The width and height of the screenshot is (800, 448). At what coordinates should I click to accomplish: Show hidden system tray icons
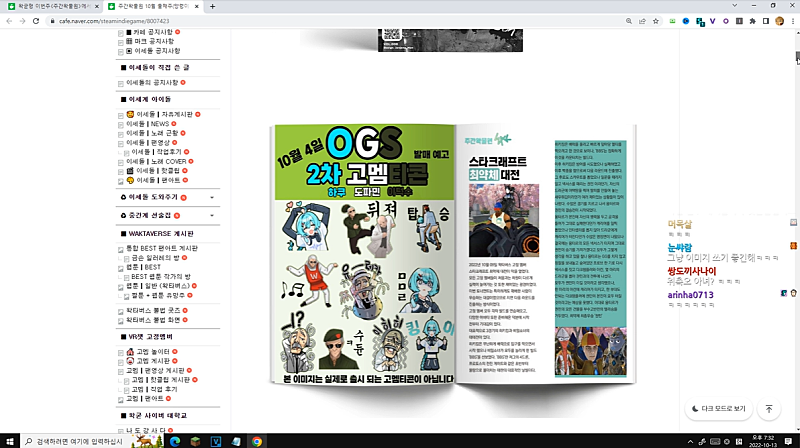(690, 442)
